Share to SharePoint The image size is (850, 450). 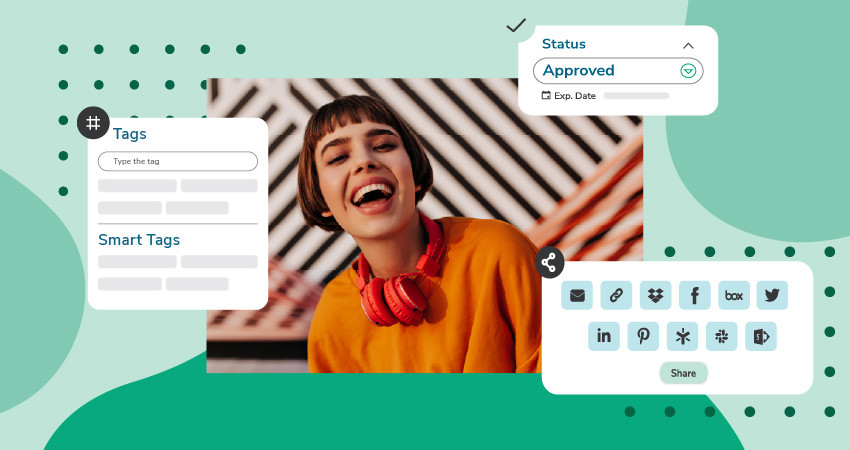tap(761, 336)
